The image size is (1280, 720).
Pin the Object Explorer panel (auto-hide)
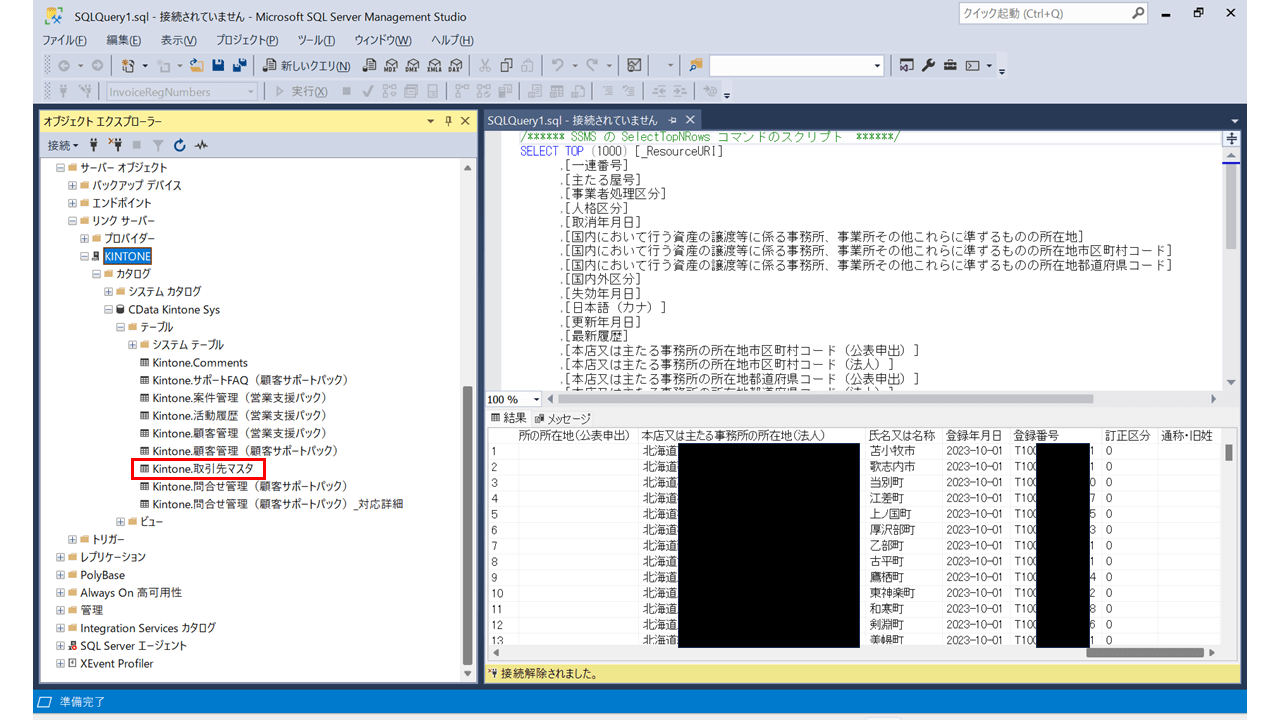(447, 121)
